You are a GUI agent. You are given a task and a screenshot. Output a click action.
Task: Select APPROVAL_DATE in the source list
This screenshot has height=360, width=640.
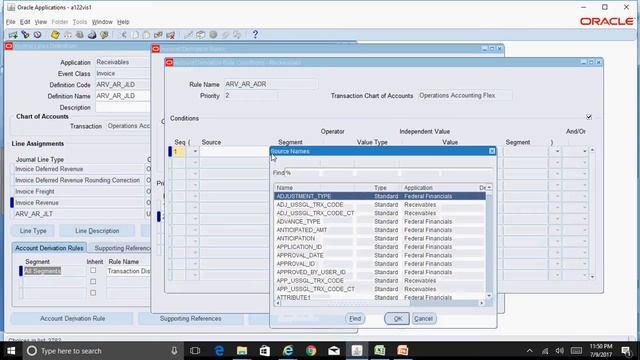(x=300, y=255)
